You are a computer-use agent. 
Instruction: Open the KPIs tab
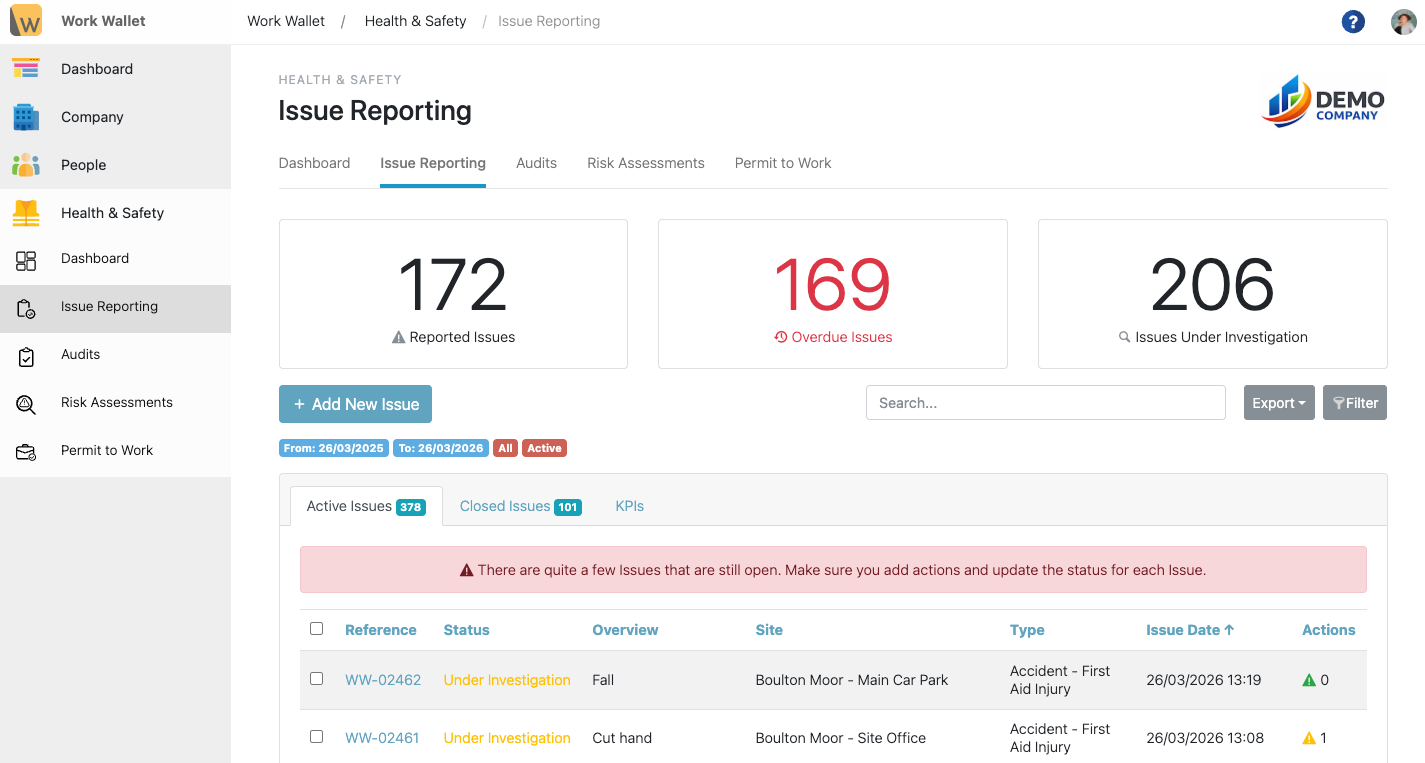click(630, 506)
